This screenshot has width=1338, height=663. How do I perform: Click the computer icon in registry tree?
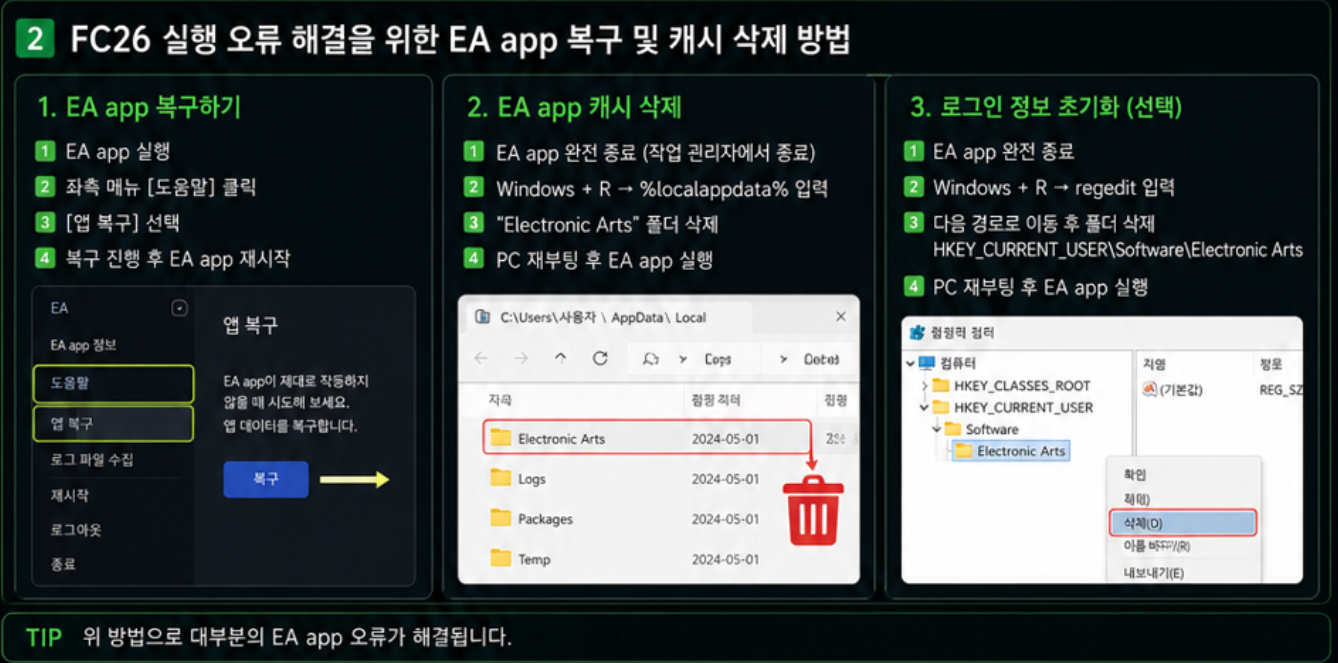[926, 363]
